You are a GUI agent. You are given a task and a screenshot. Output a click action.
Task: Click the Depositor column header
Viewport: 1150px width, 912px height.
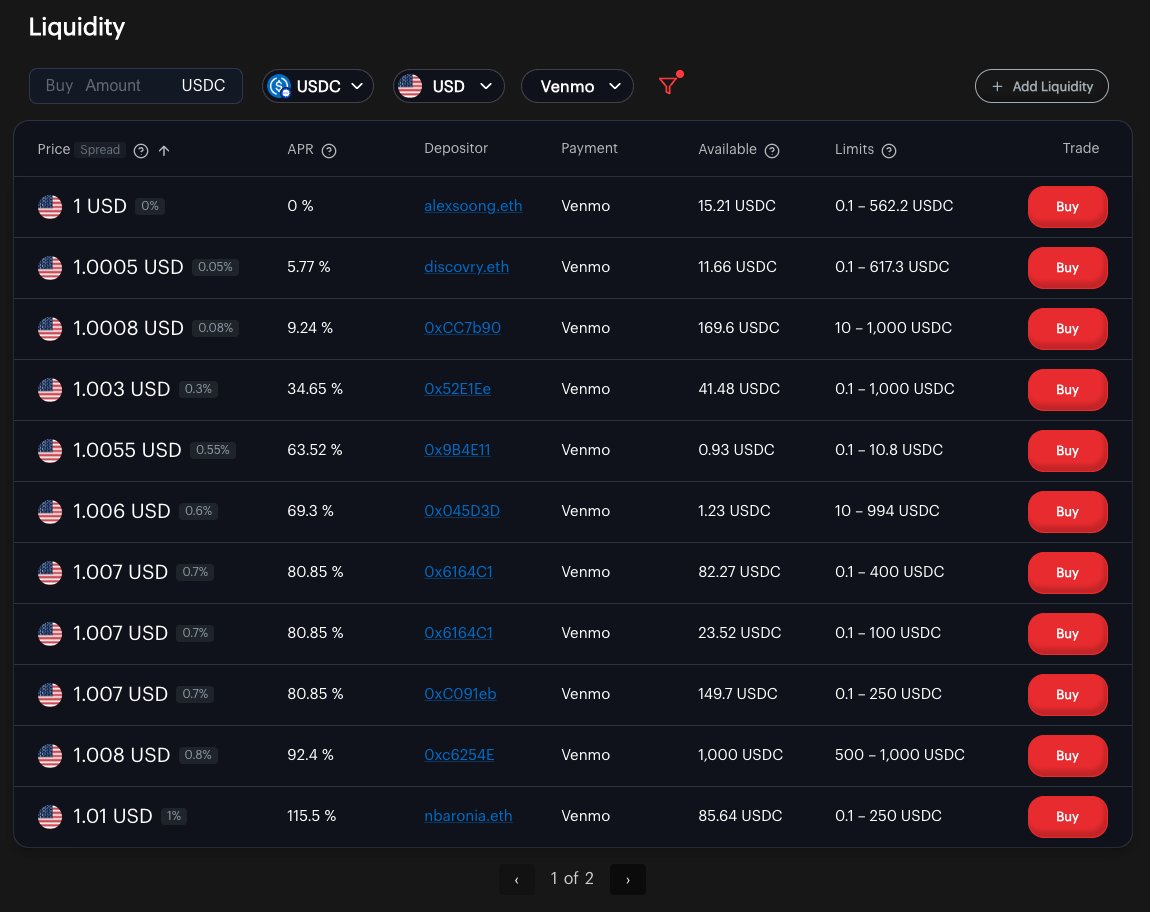coord(455,148)
